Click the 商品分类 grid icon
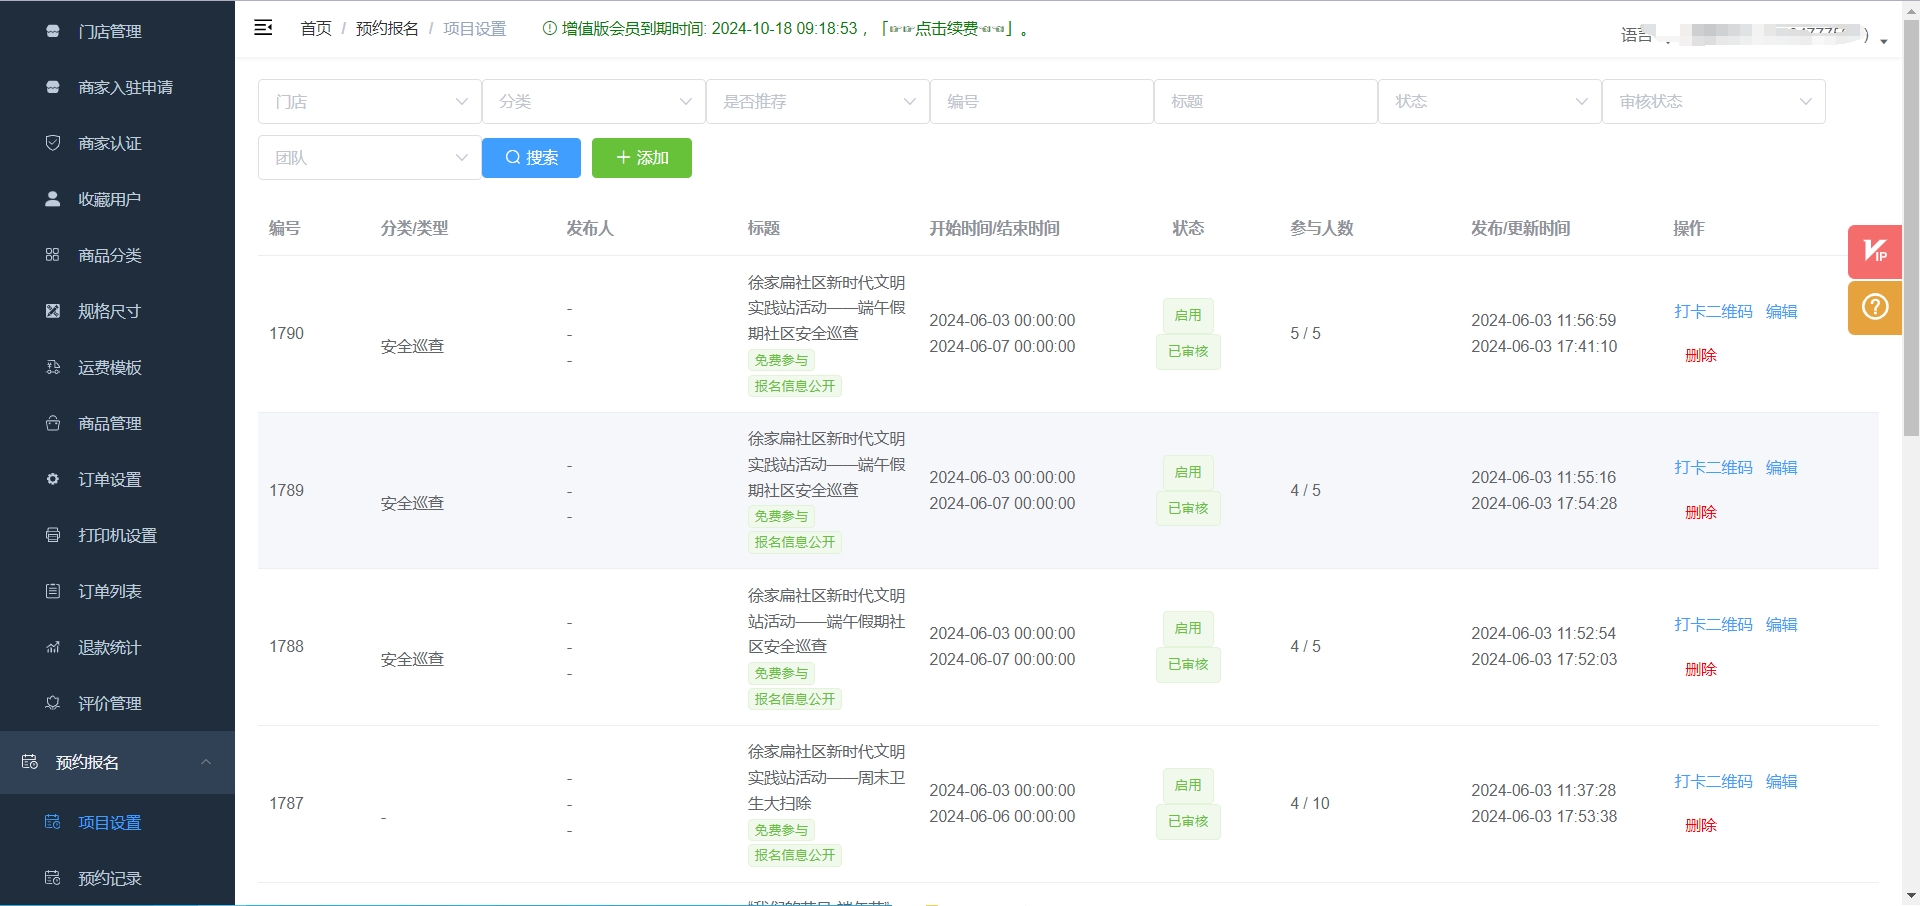Image resolution: width=1920 pixels, height=906 pixels. (x=53, y=255)
